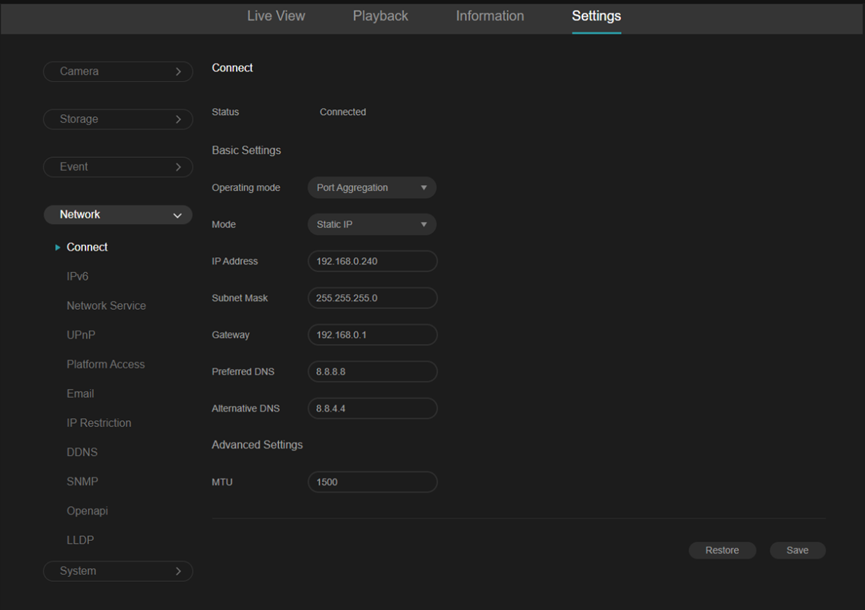Switch to the Live View tab

[x=276, y=16]
